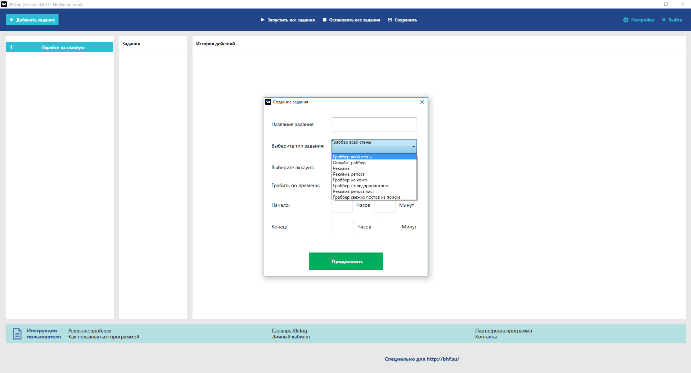The width and height of the screenshot is (691, 373).
Task: Click the save disk icon in top toolbar
Action: 390,20
